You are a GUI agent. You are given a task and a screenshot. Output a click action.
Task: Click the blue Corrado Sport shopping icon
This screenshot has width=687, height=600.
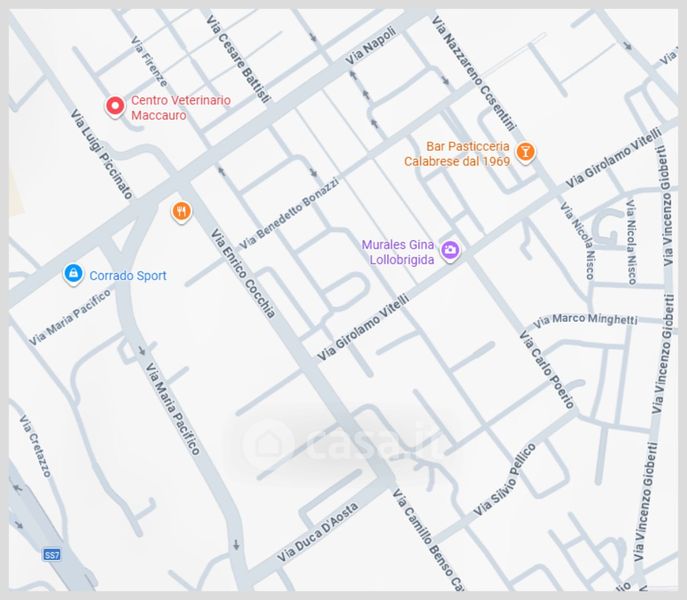coord(72,274)
